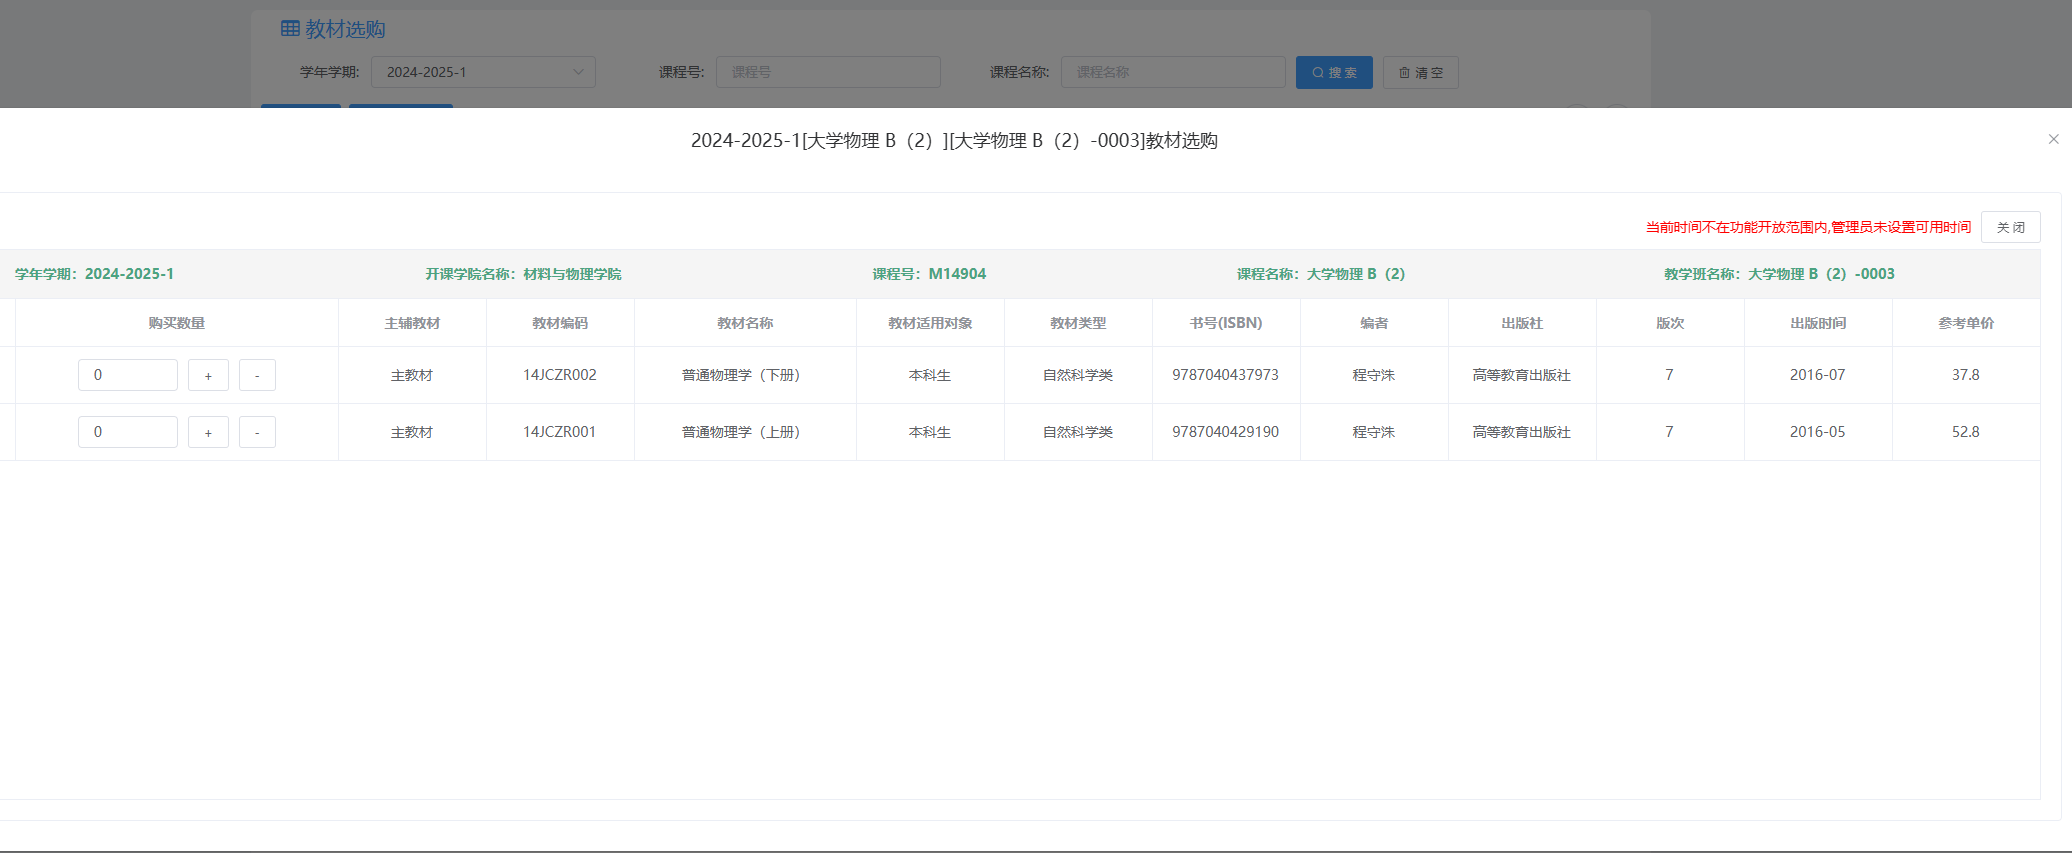Click 开课学院名称 材料与物理学院 label

[523, 274]
